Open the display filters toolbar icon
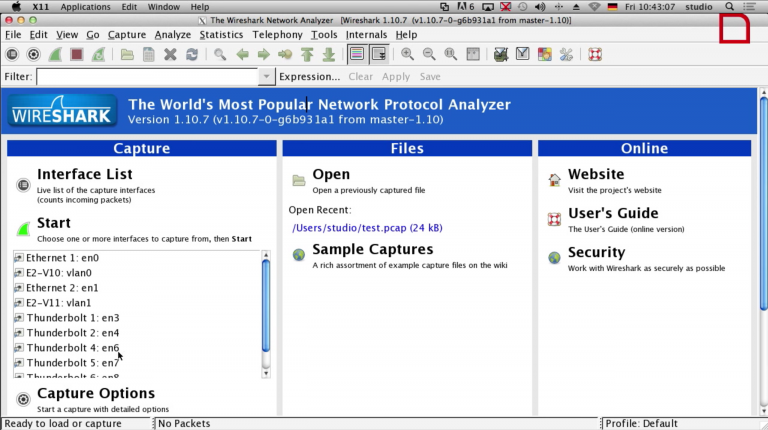768x430 pixels. pyautogui.click(x=523, y=54)
